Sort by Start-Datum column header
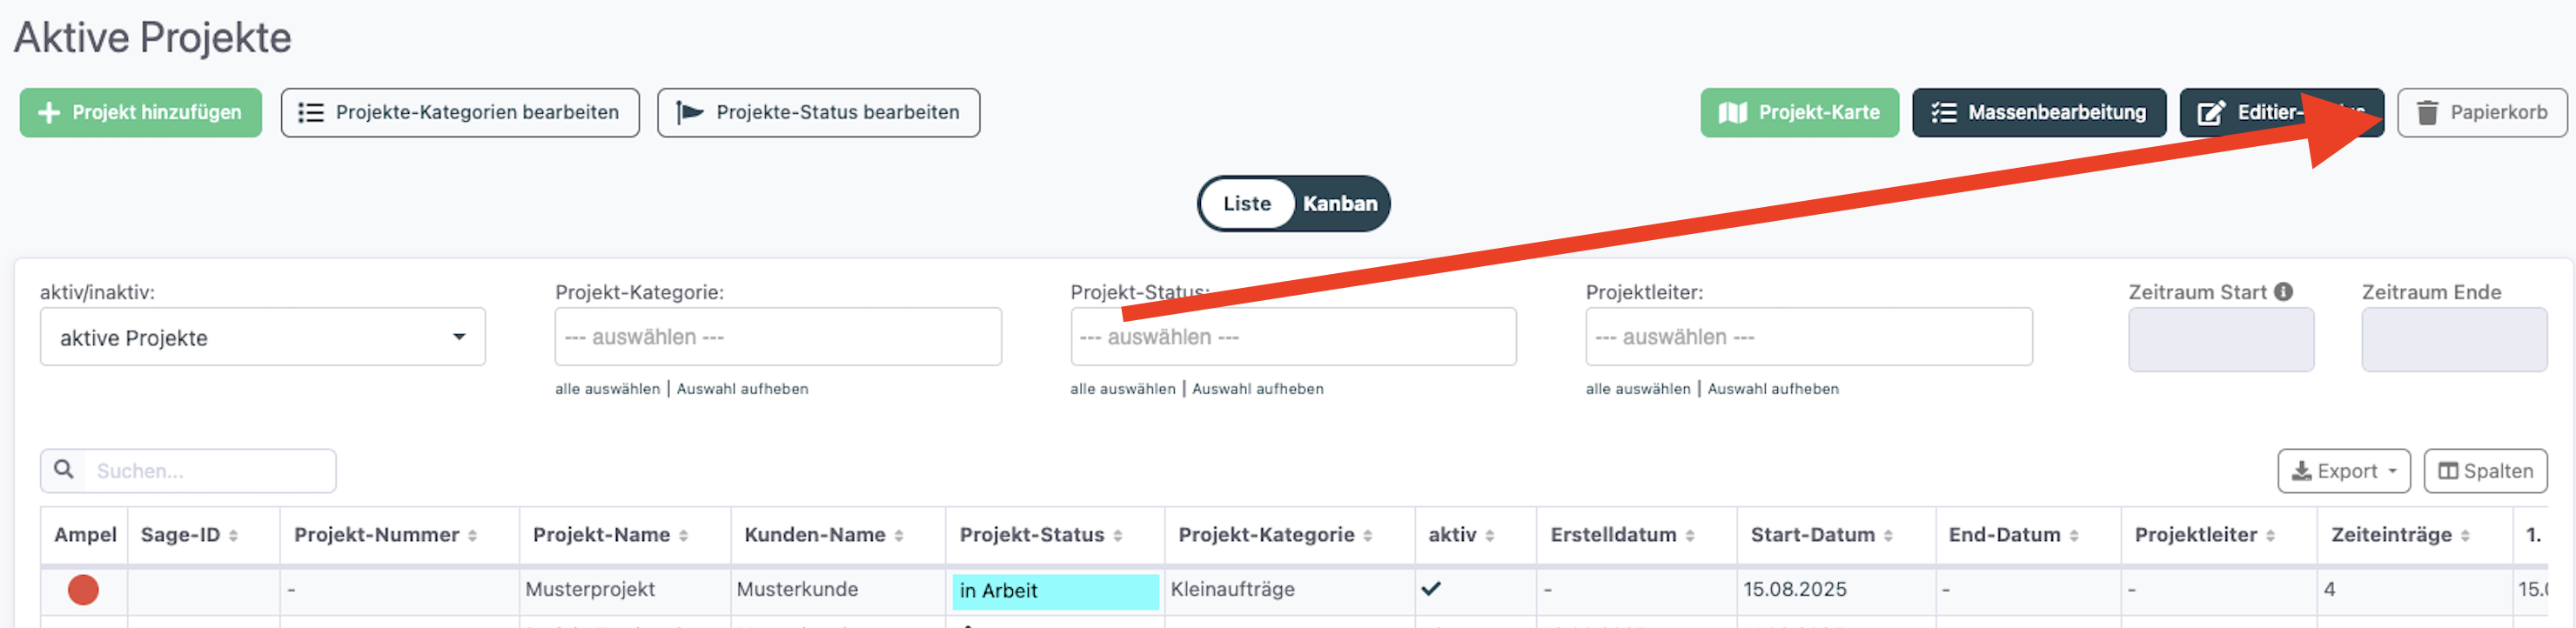 click(1812, 535)
